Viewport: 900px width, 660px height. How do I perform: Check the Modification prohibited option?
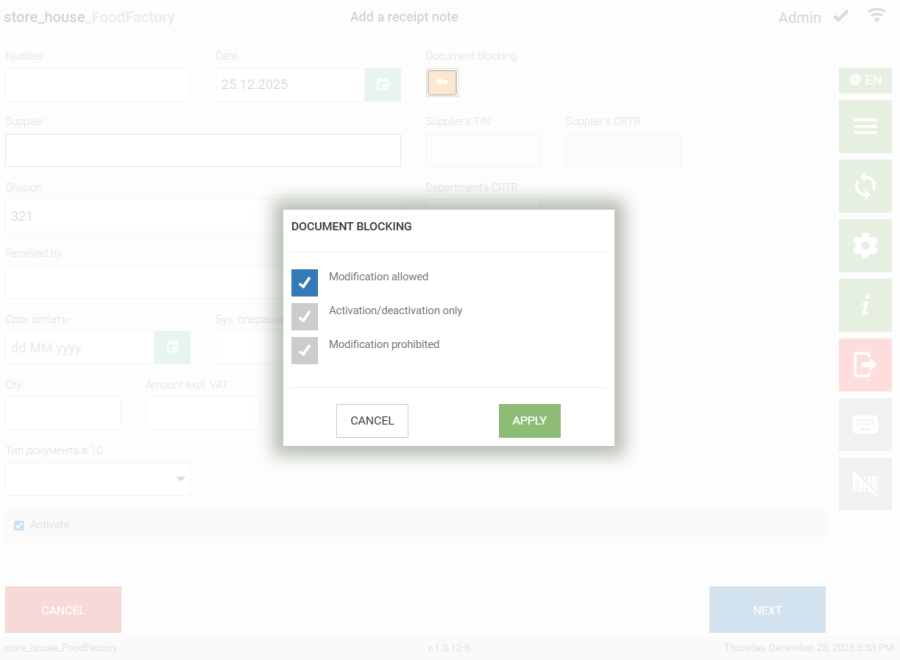coord(305,351)
